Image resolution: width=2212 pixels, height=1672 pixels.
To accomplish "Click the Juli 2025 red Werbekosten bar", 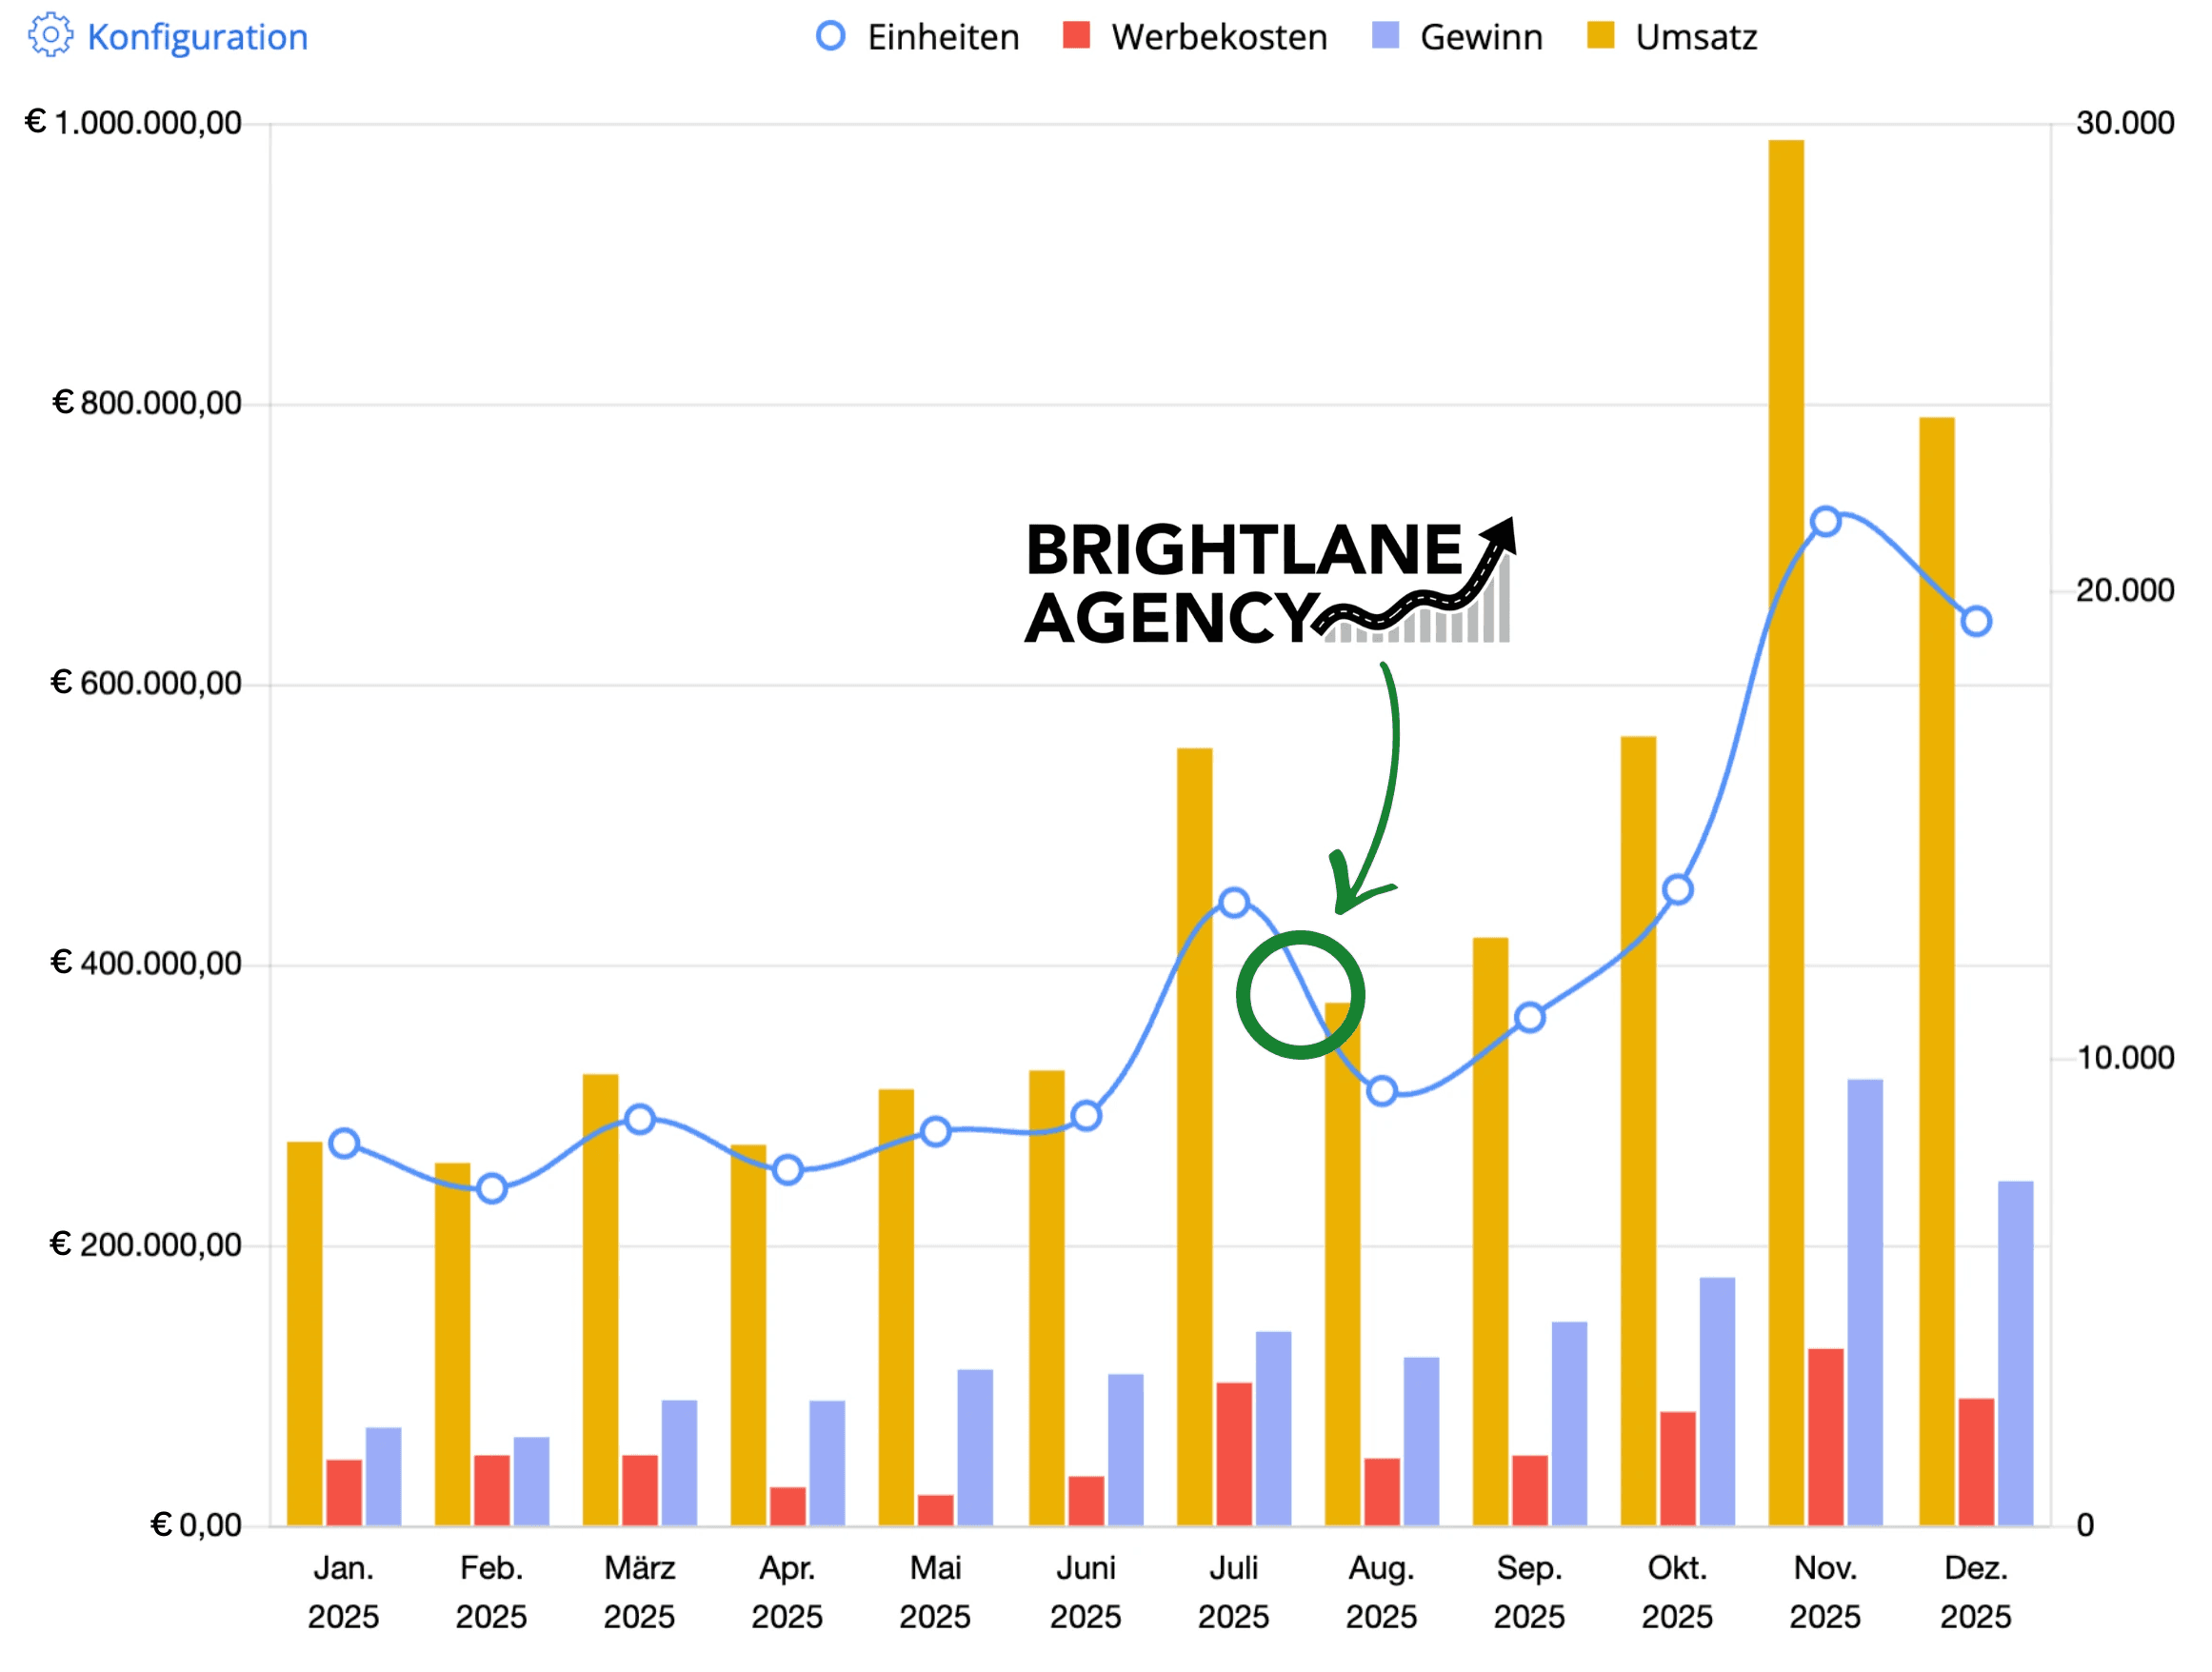I will pyautogui.click(x=1234, y=1454).
